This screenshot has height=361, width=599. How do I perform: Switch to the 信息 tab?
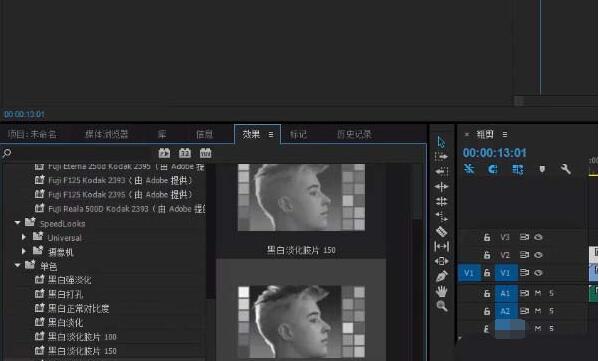pos(204,134)
